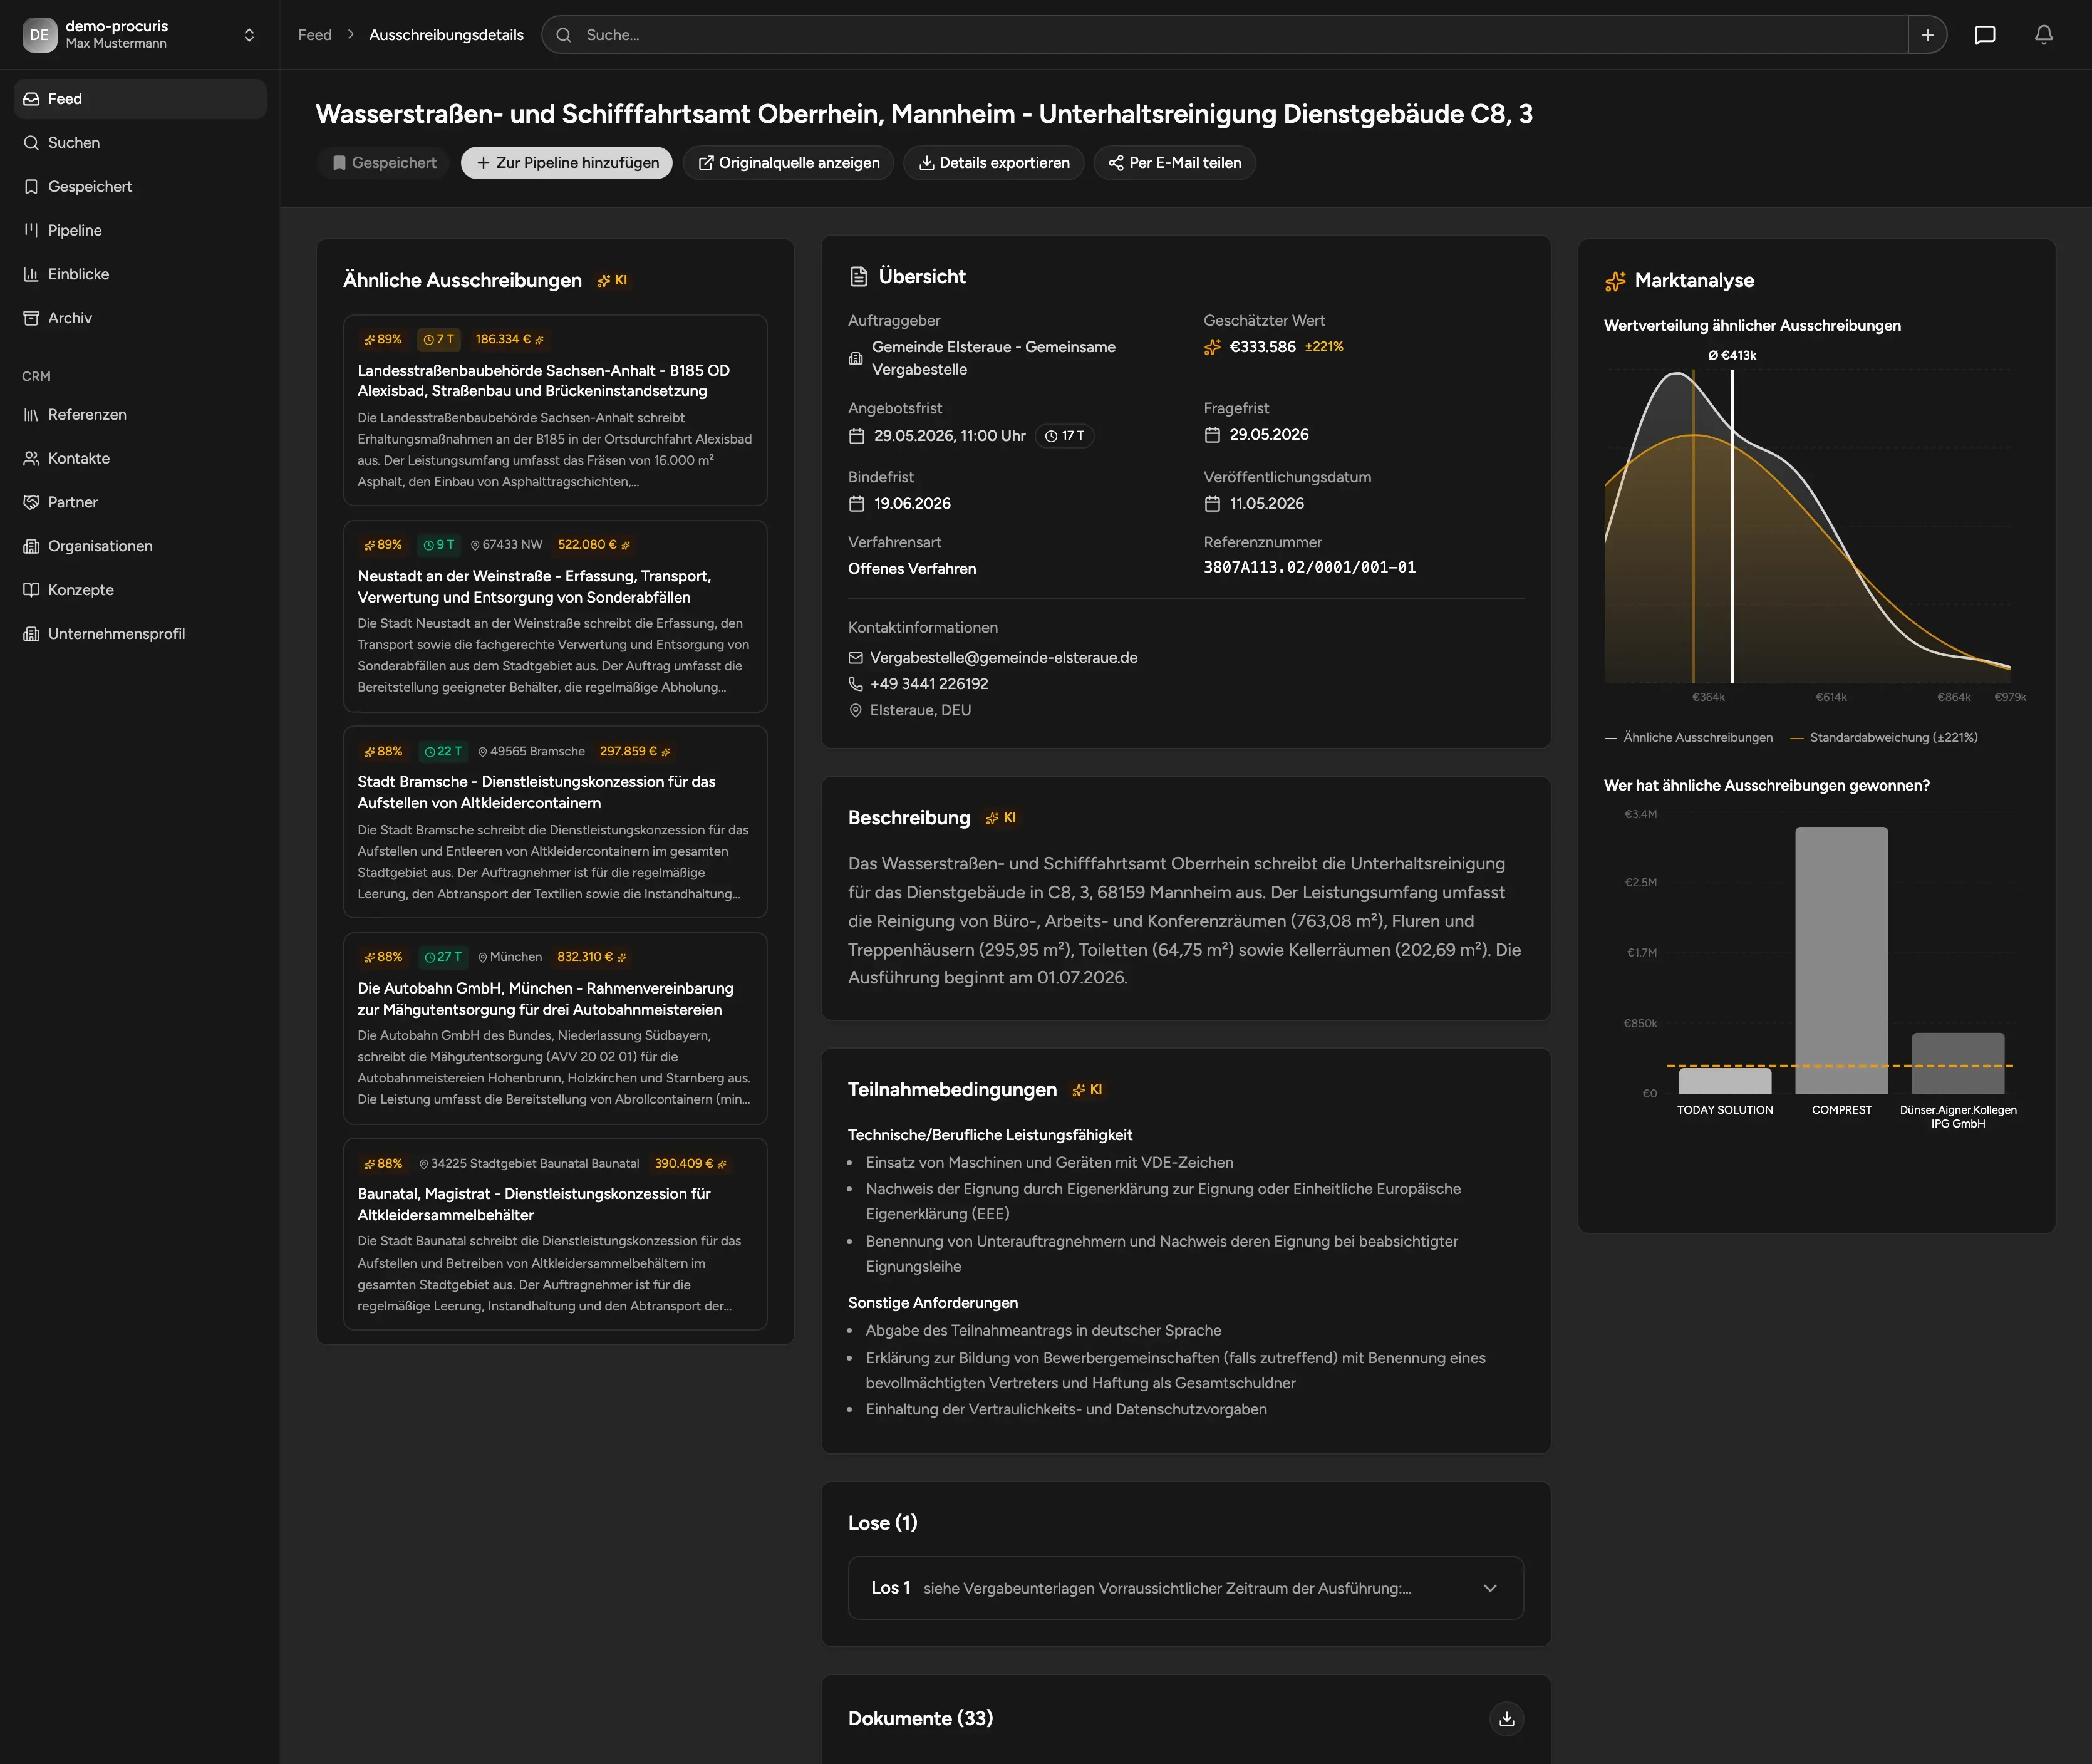
Task: Open the chat messages icon
Action: click(x=1984, y=35)
